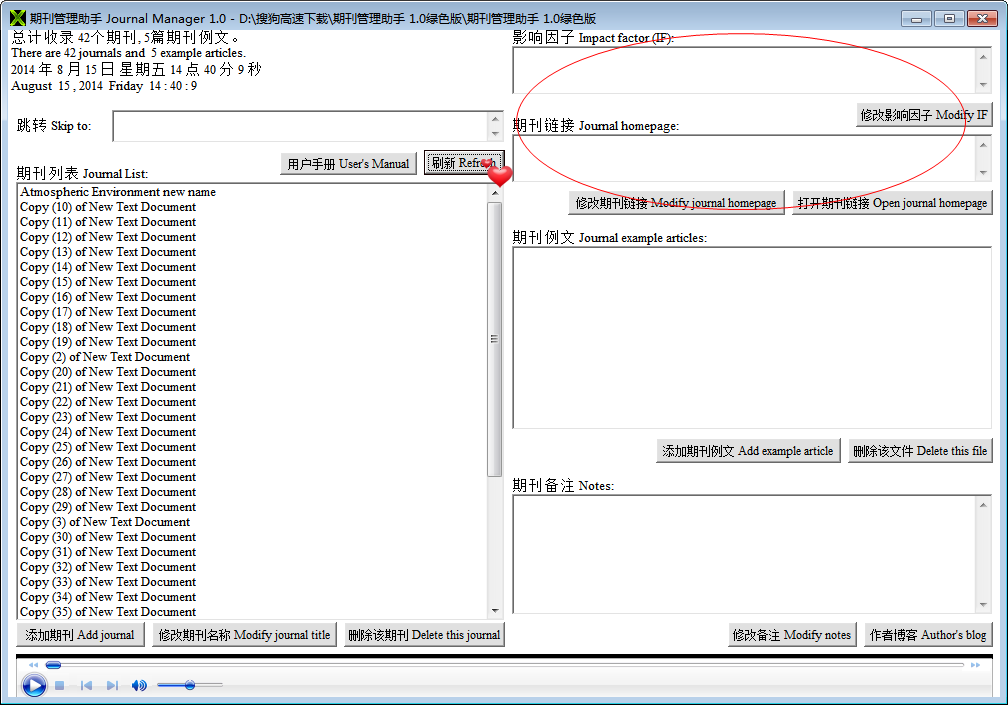Click scroll down arrow in Impact factor box
Viewport: 1008px width, 705px height.
coord(983,85)
